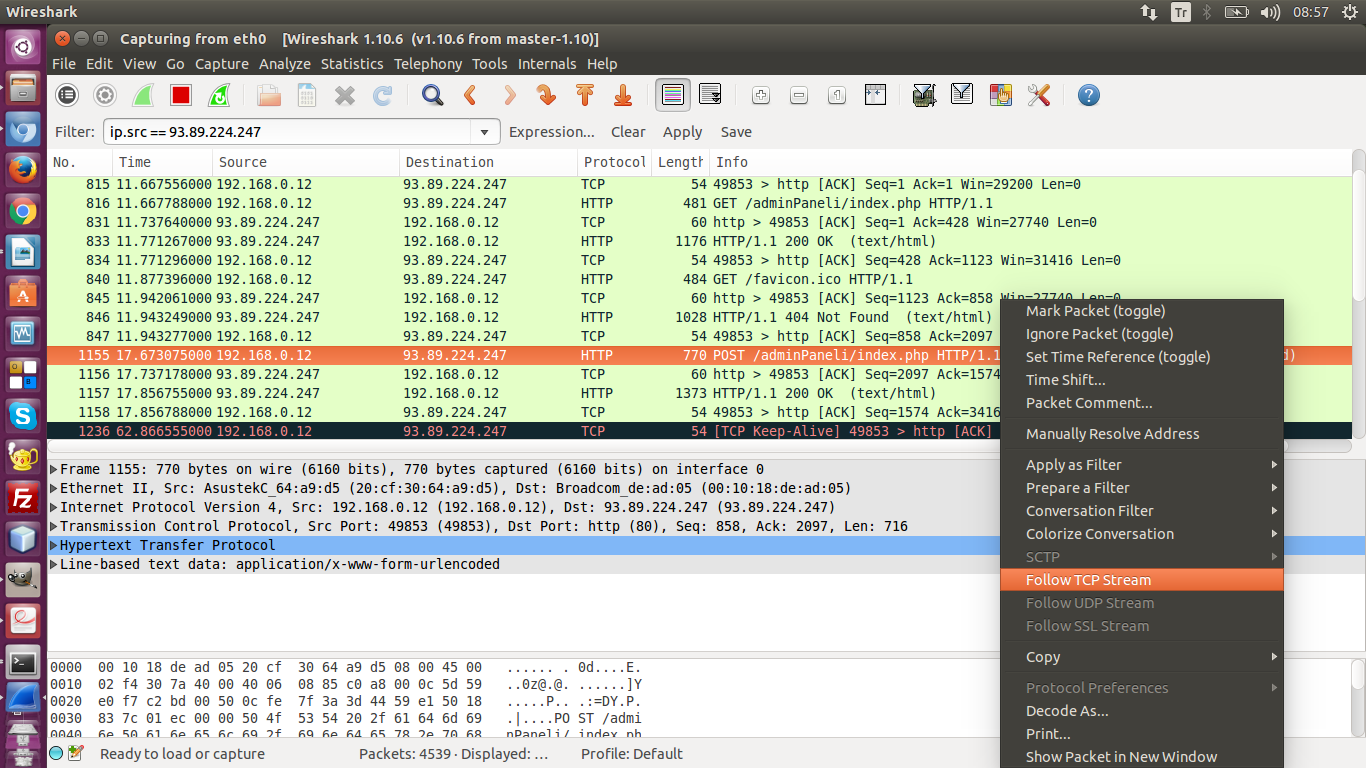Open capture options gear icon

tap(105, 96)
